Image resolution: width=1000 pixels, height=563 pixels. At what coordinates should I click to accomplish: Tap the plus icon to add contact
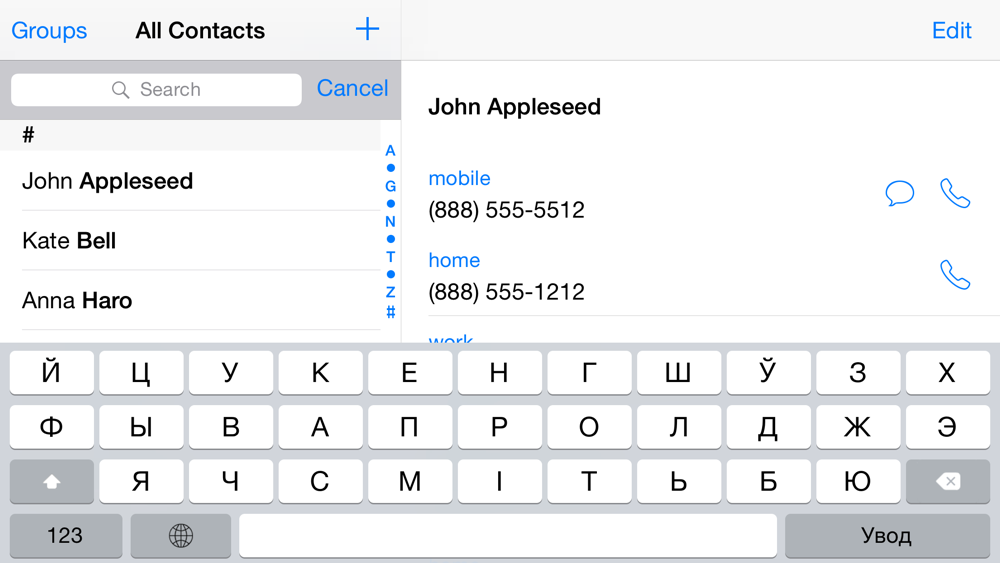coord(367,29)
